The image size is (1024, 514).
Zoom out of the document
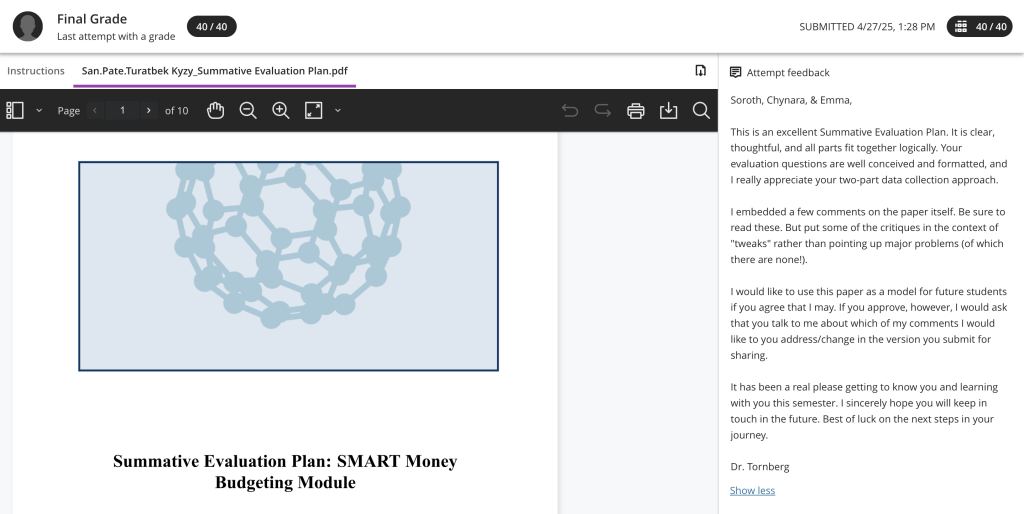coord(248,110)
